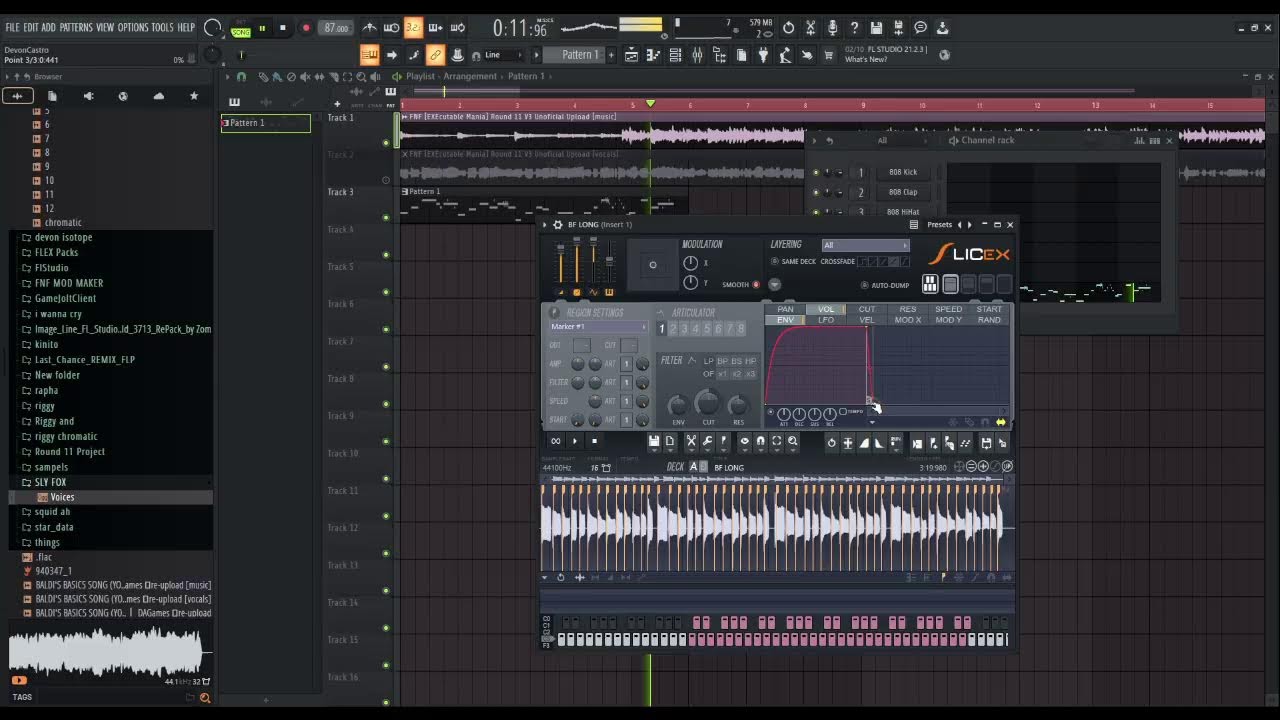Open the VIEW menu
Viewport: 1280px width, 720px height.
(105, 27)
